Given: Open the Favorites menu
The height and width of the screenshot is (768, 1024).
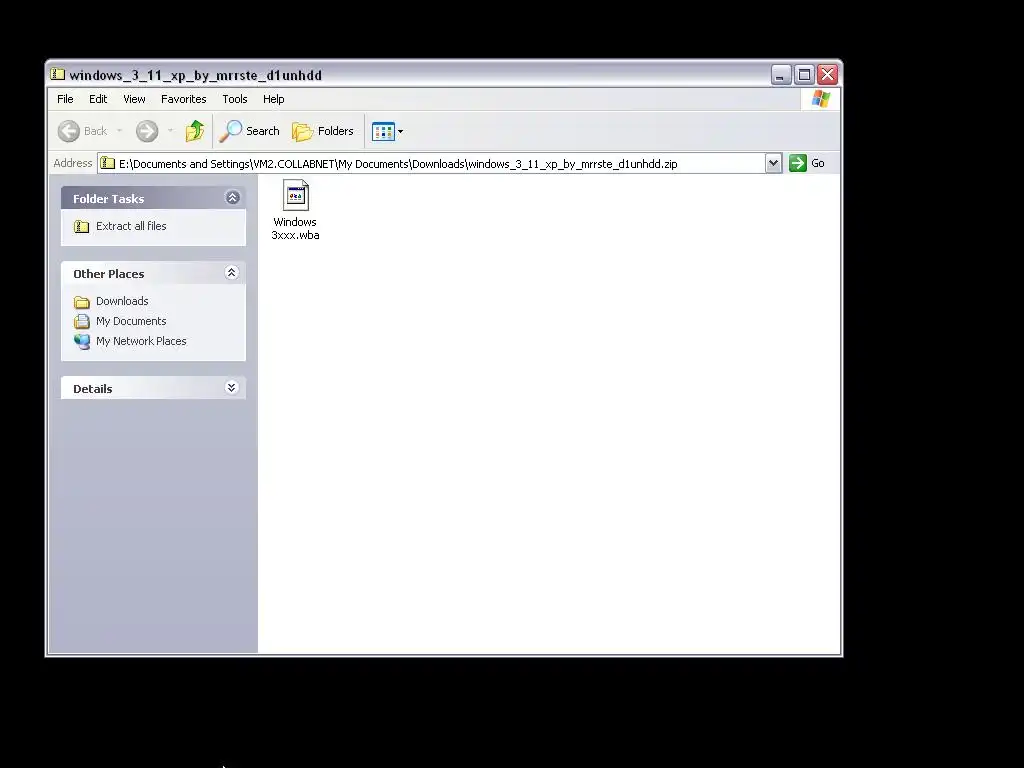Looking at the screenshot, I should pos(184,99).
